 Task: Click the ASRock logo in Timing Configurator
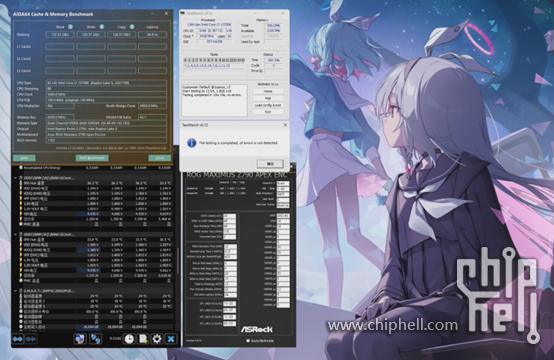click(x=257, y=329)
